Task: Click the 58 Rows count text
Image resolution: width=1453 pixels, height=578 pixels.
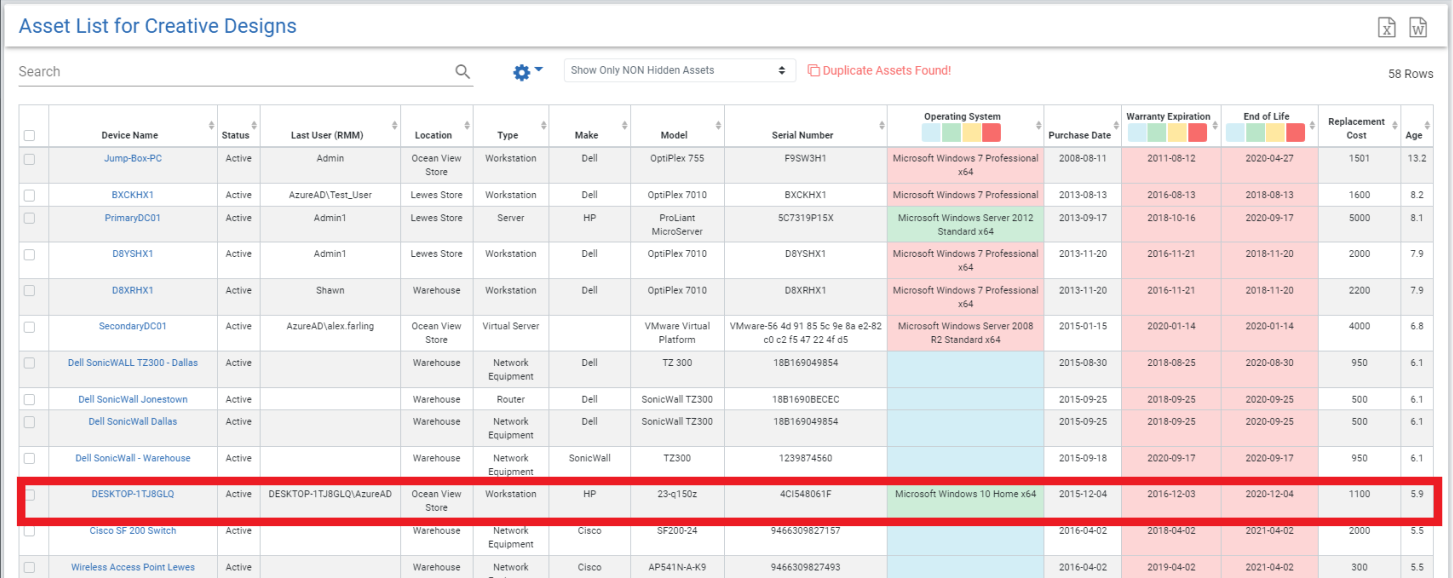Action: click(x=1411, y=74)
